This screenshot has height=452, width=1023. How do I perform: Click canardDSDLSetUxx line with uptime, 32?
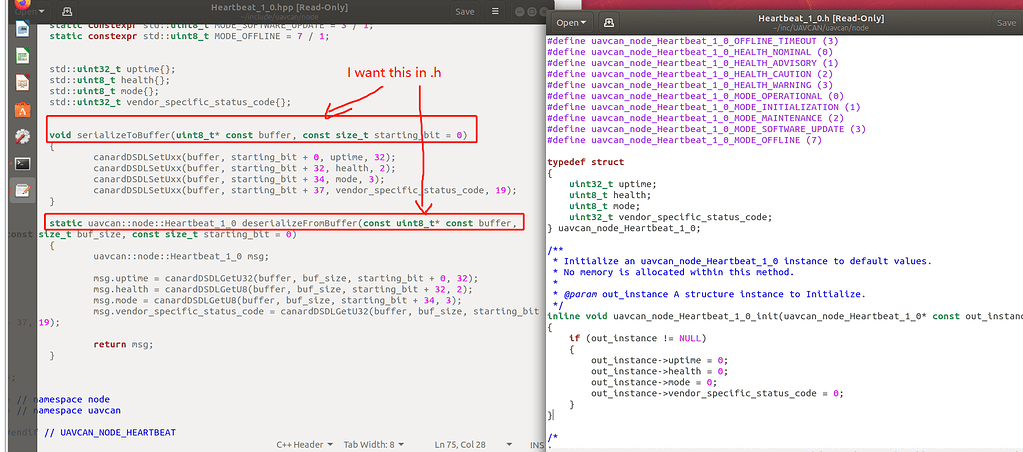tap(244, 157)
